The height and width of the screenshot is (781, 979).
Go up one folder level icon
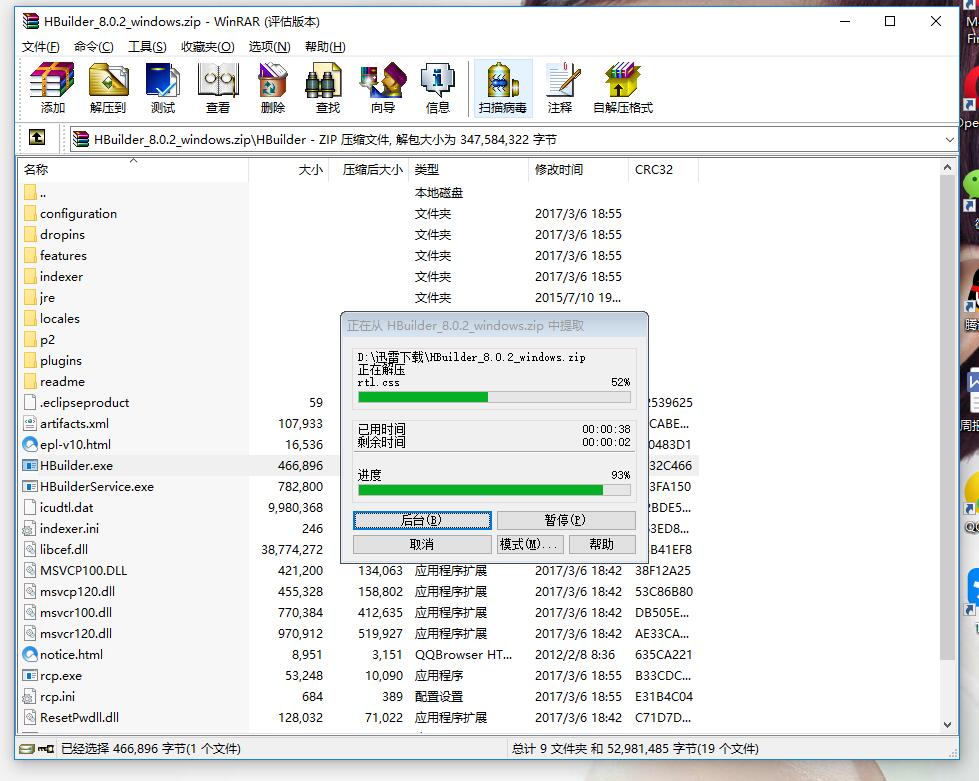pos(37,138)
